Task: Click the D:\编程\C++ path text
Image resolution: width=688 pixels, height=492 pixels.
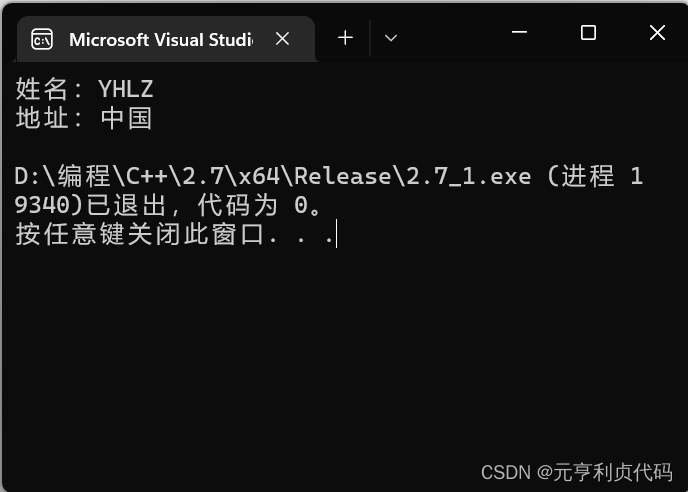Action: 91,176
